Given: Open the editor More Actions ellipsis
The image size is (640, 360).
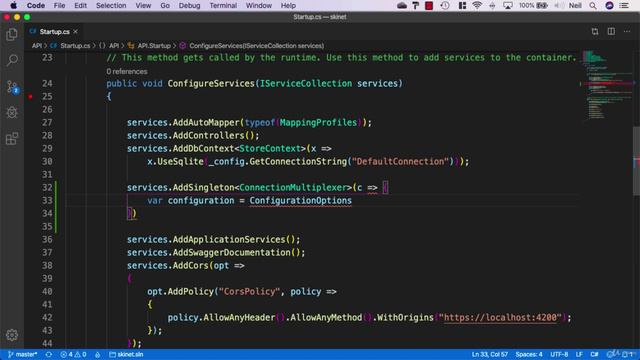Looking at the screenshot, I should (627, 31).
